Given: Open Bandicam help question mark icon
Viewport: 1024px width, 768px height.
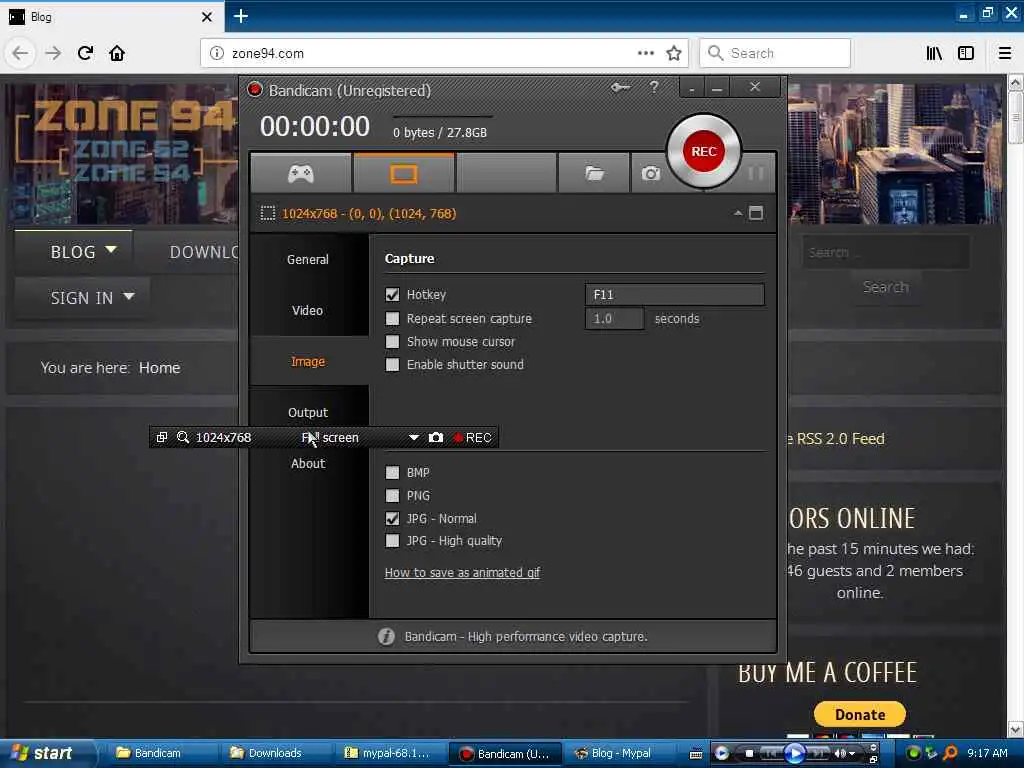Looking at the screenshot, I should tap(654, 87).
